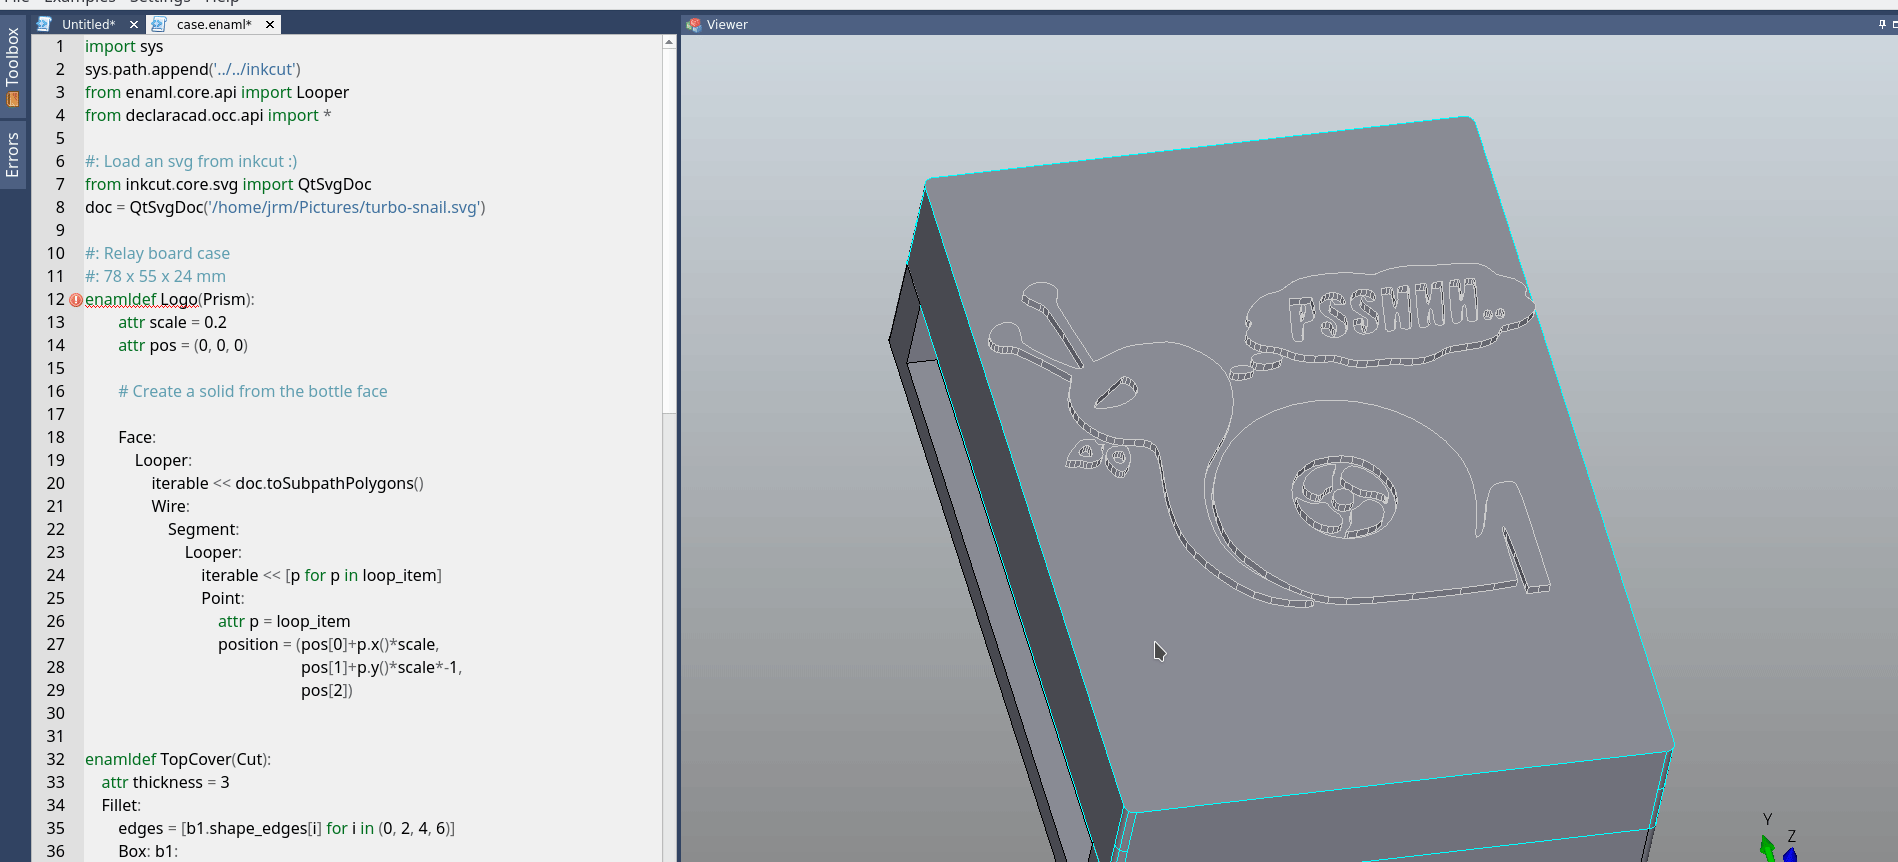Click '# Create a solid from the bottle face'
Viewport: 1898px width, 862px height.
[253, 391]
